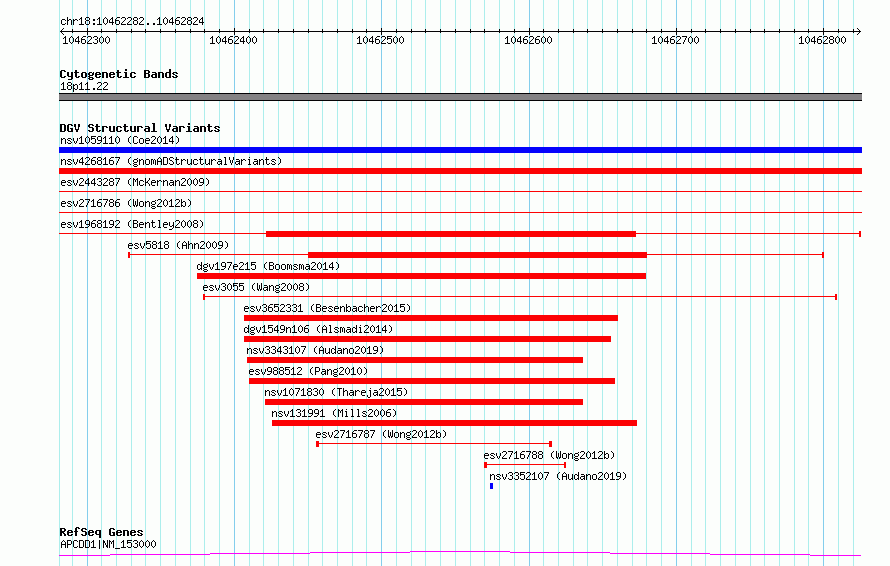This screenshot has width=890, height=566.
Task: Click the DGV Structural Variants track title
Action: (x=140, y=128)
